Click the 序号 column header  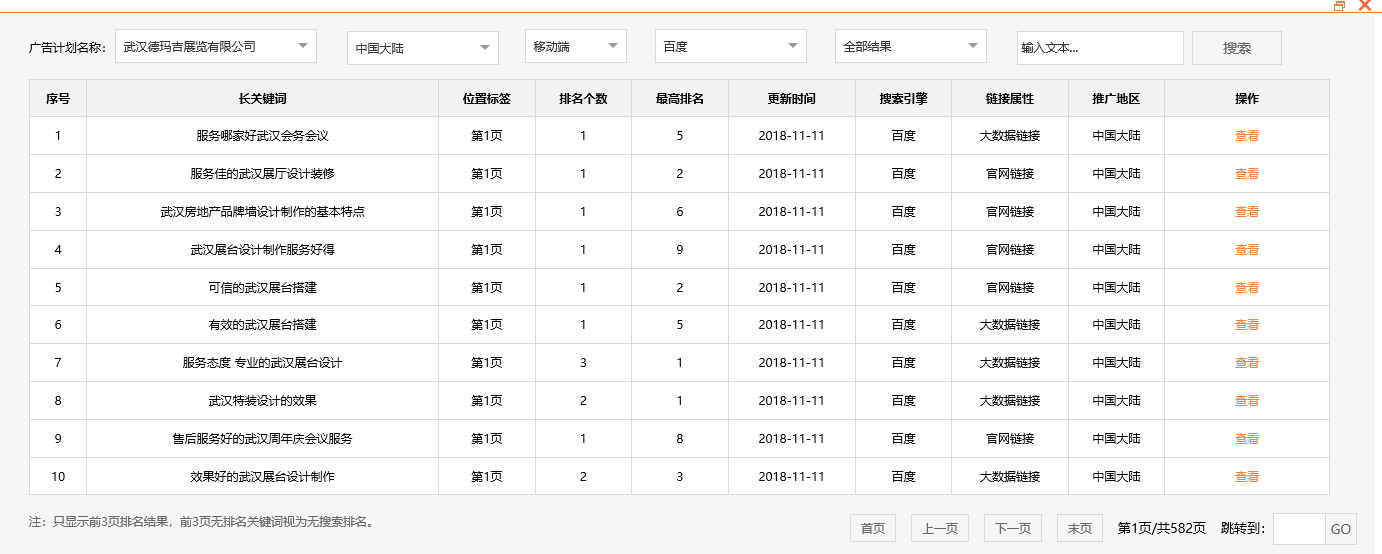pos(58,99)
